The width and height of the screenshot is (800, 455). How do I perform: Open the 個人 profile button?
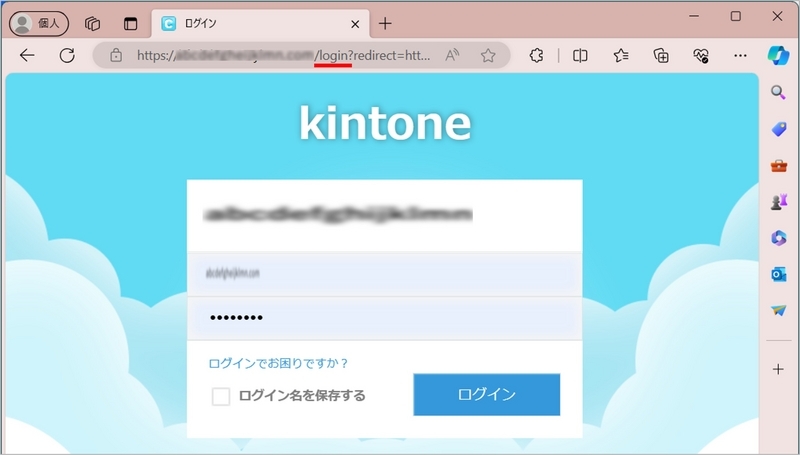39,23
